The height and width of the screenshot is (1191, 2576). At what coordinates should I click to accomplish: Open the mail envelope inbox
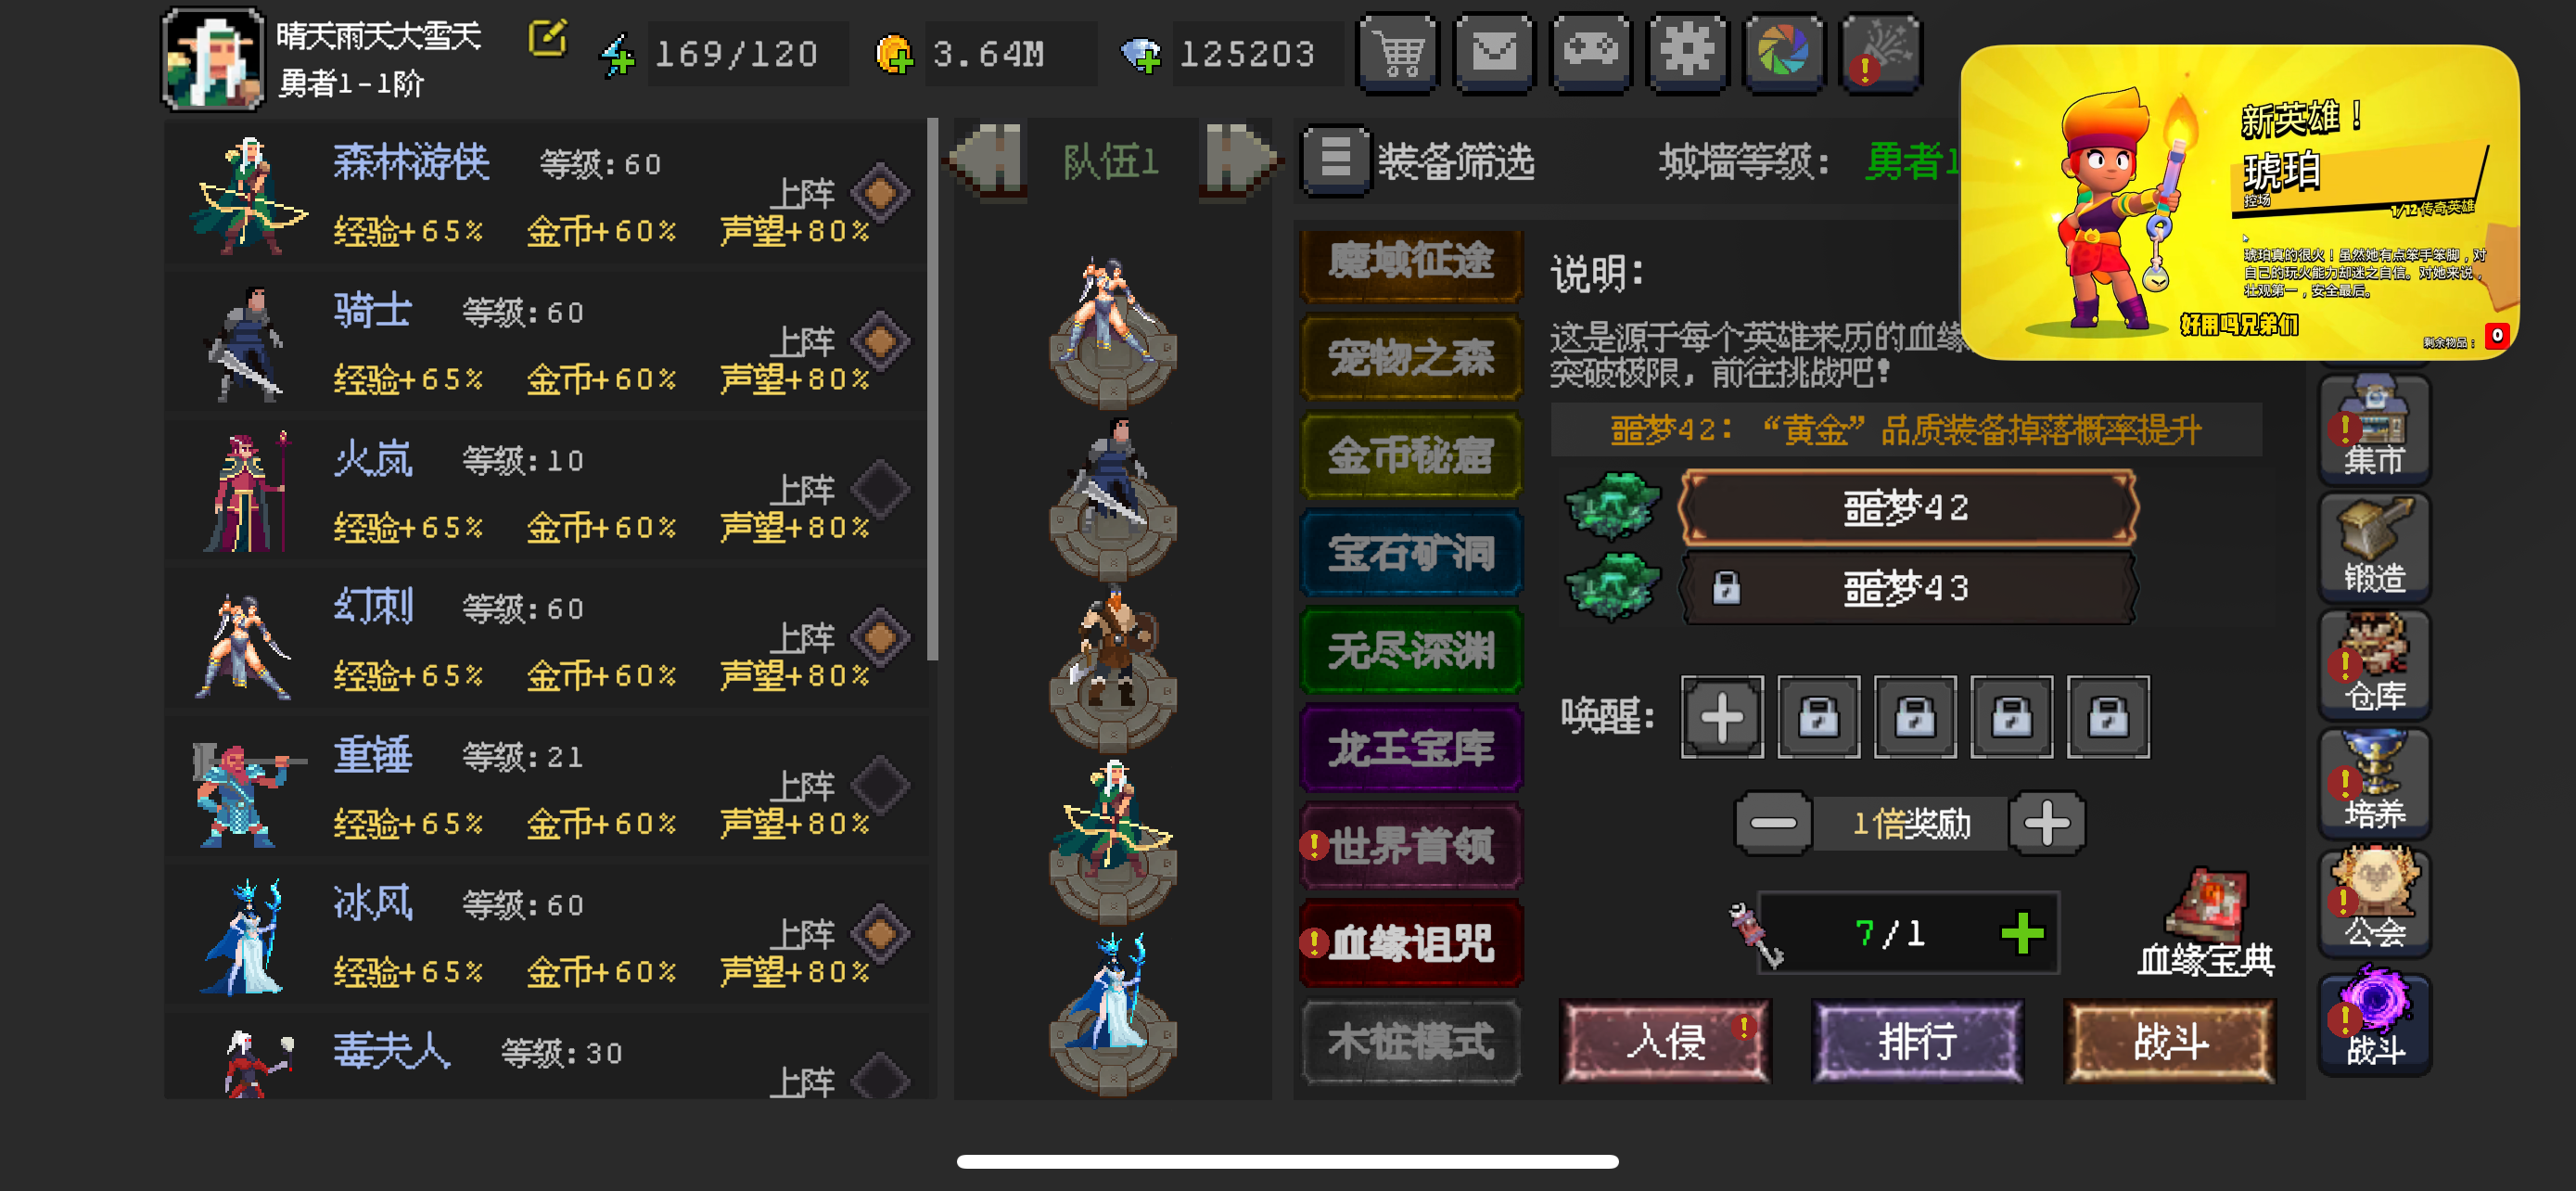[1494, 52]
